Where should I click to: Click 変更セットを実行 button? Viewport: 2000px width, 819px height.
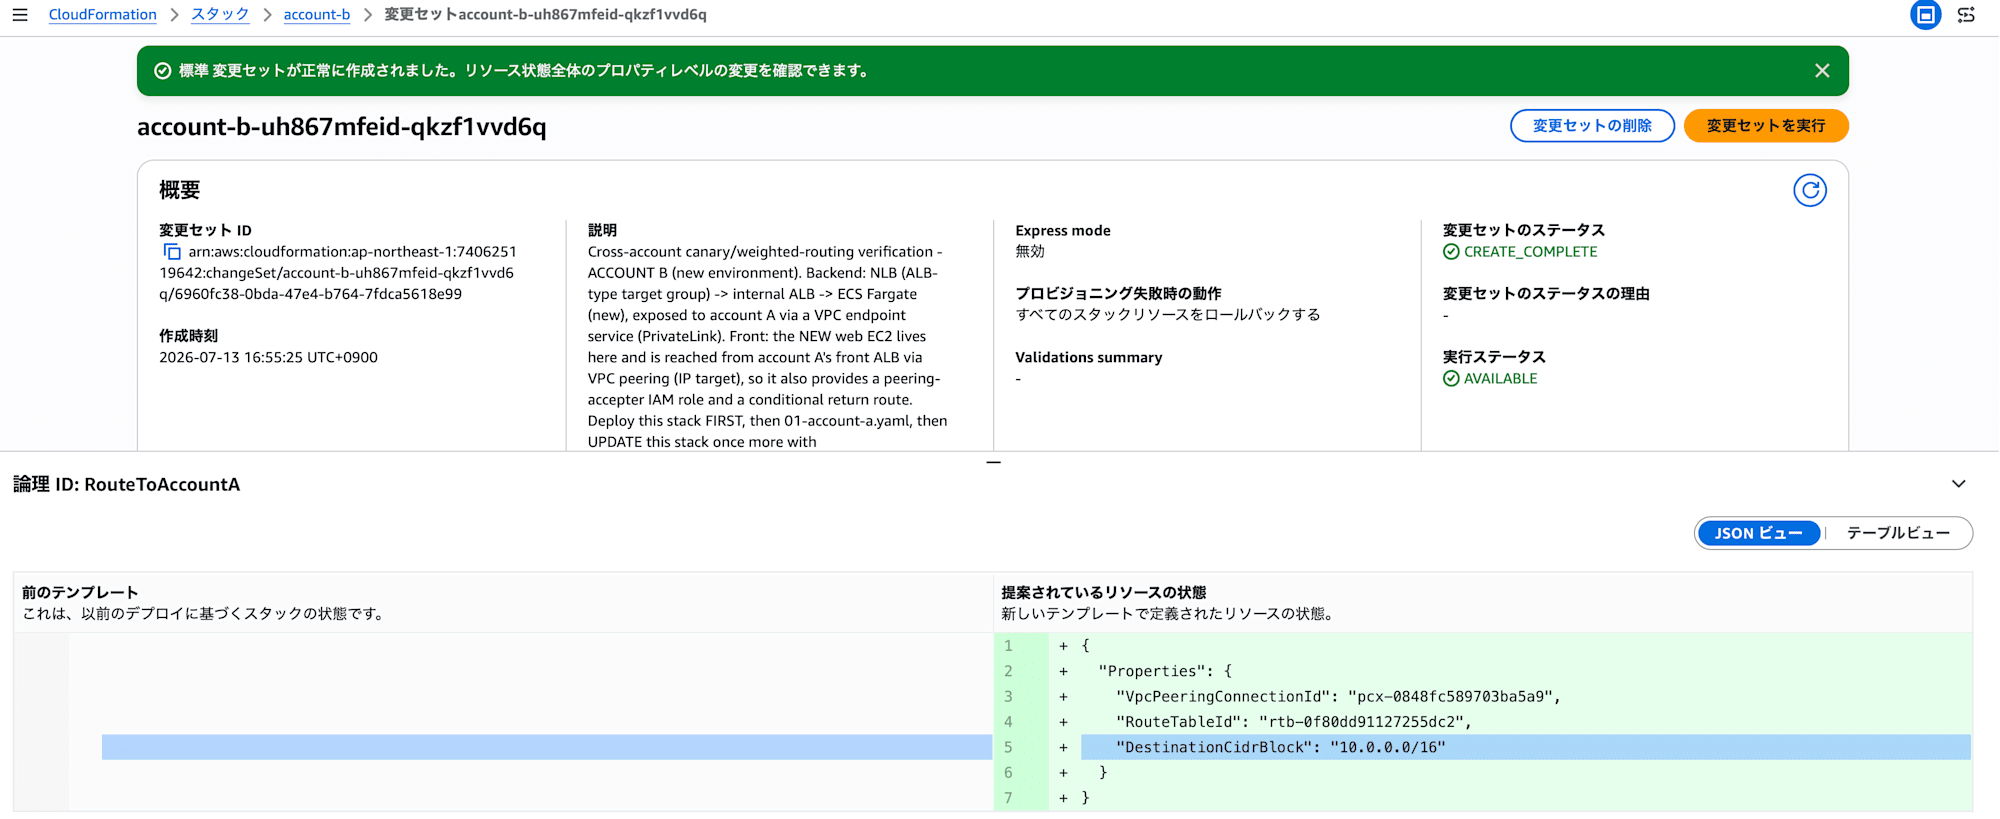pos(1765,126)
